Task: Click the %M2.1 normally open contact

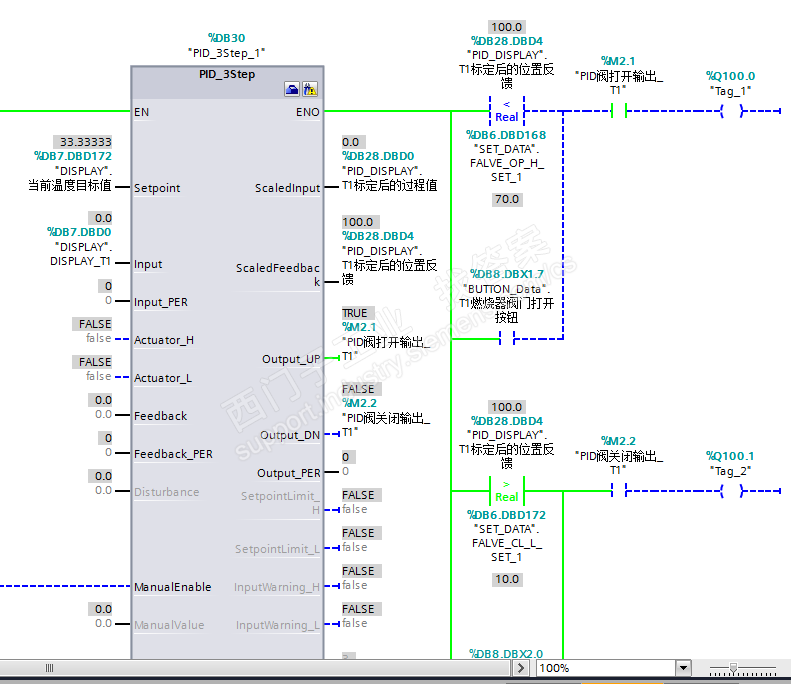Action: pyautogui.click(x=618, y=110)
